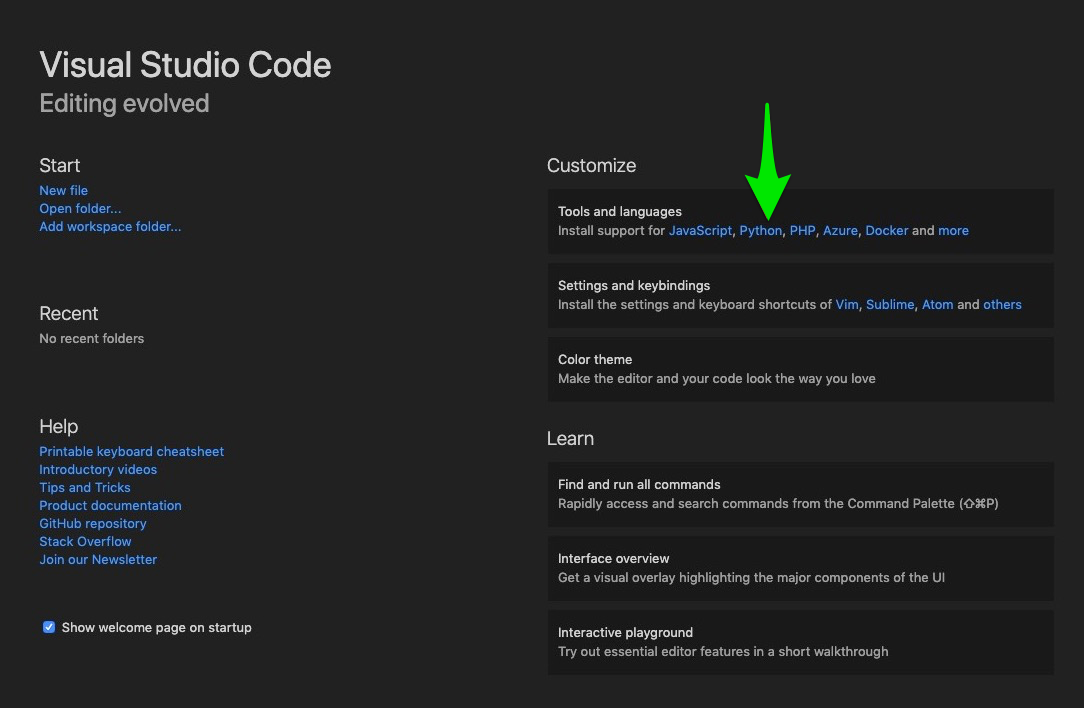Viewport: 1084px width, 708px height.
Task: Install Atom keybindings
Action: (937, 304)
